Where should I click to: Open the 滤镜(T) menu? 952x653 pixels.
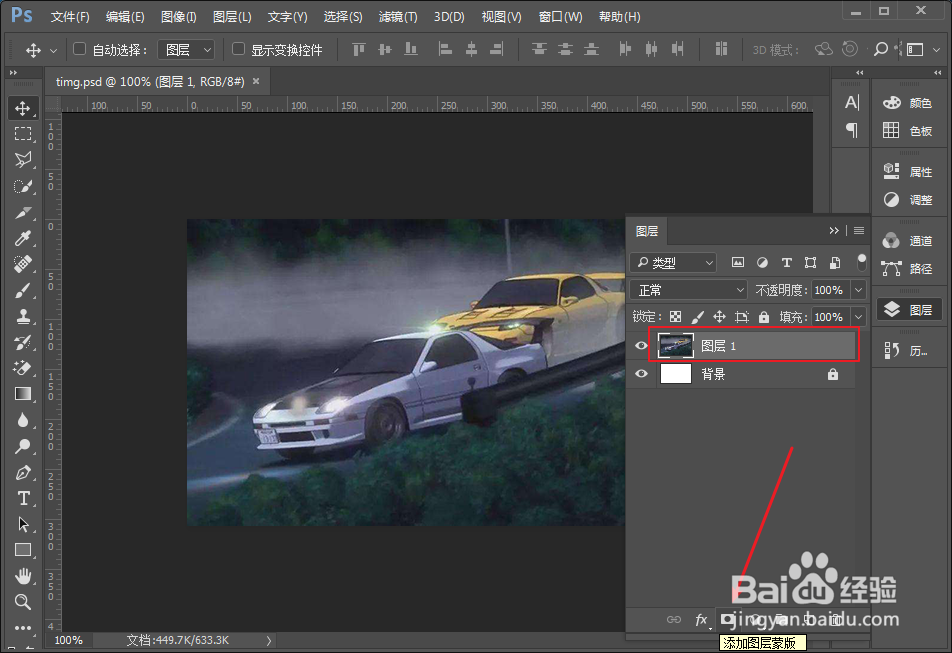pos(398,16)
